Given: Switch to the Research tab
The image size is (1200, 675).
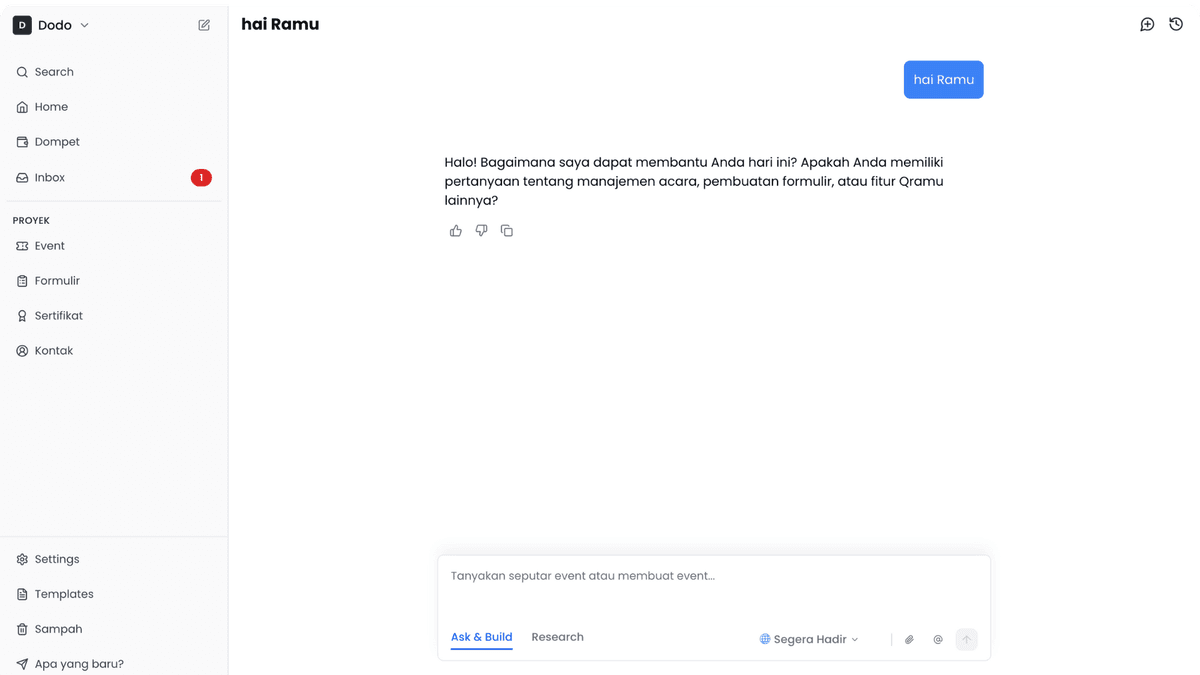Looking at the screenshot, I should coord(557,637).
